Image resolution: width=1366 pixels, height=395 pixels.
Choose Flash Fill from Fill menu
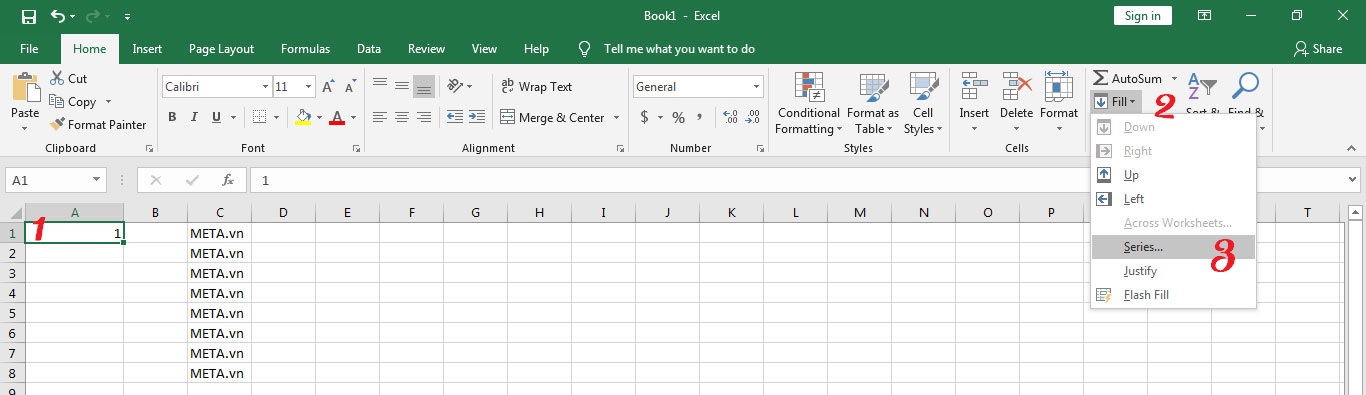(x=1172, y=295)
